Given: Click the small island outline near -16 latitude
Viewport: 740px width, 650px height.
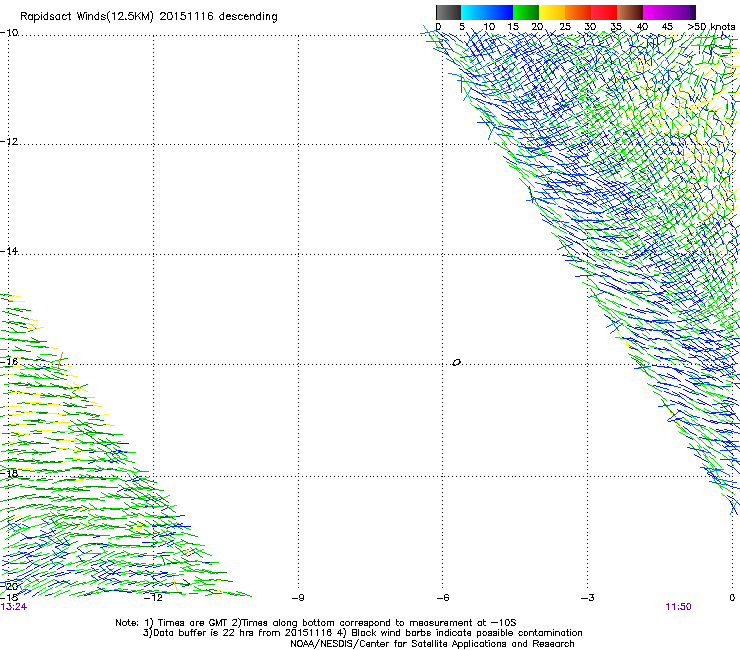Looking at the screenshot, I should pyautogui.click(x=456, y=363).
